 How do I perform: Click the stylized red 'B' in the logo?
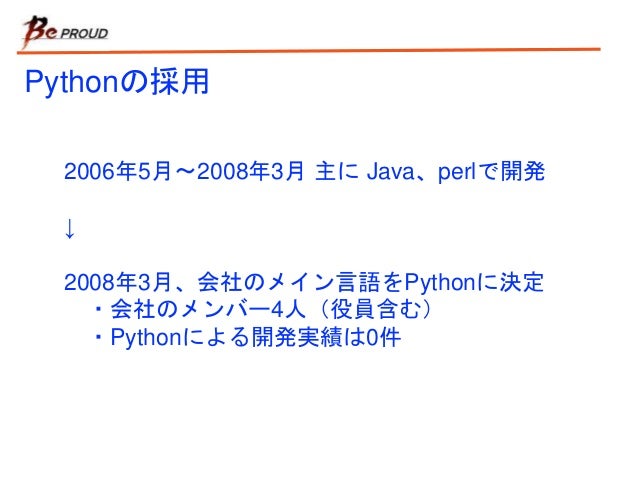pyautogui.click(x=35, y=31)
